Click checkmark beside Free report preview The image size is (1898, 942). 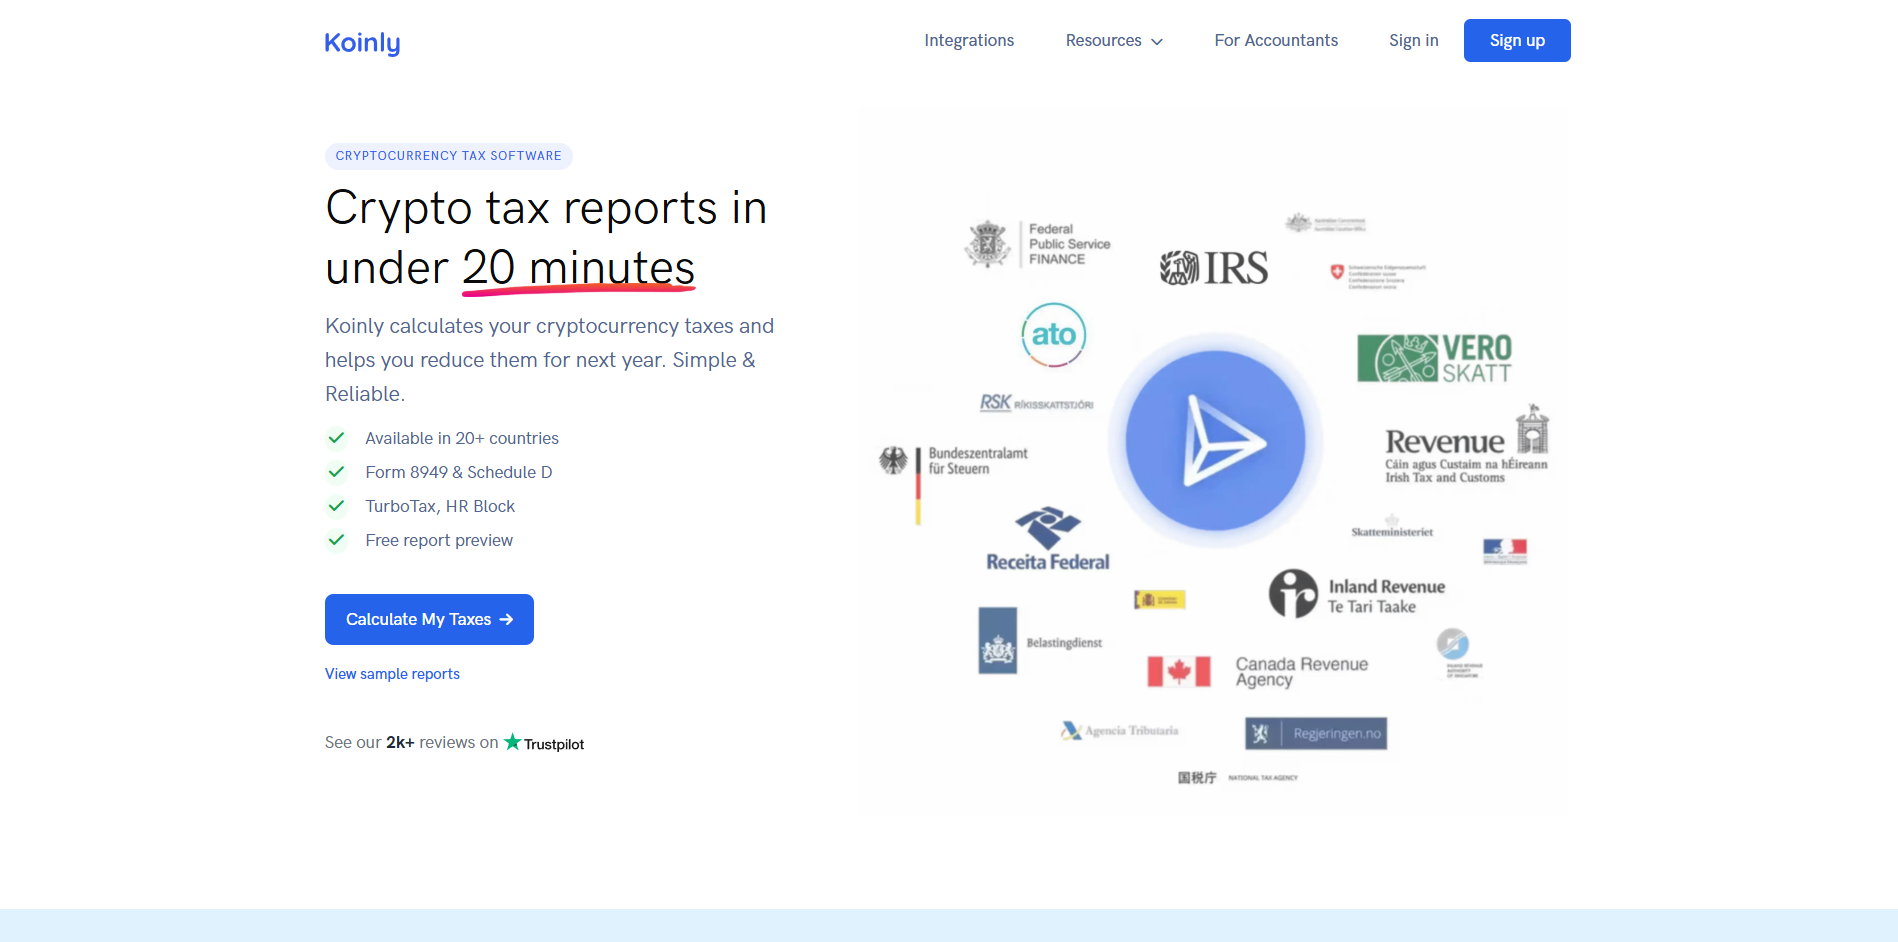coord(337,540)
